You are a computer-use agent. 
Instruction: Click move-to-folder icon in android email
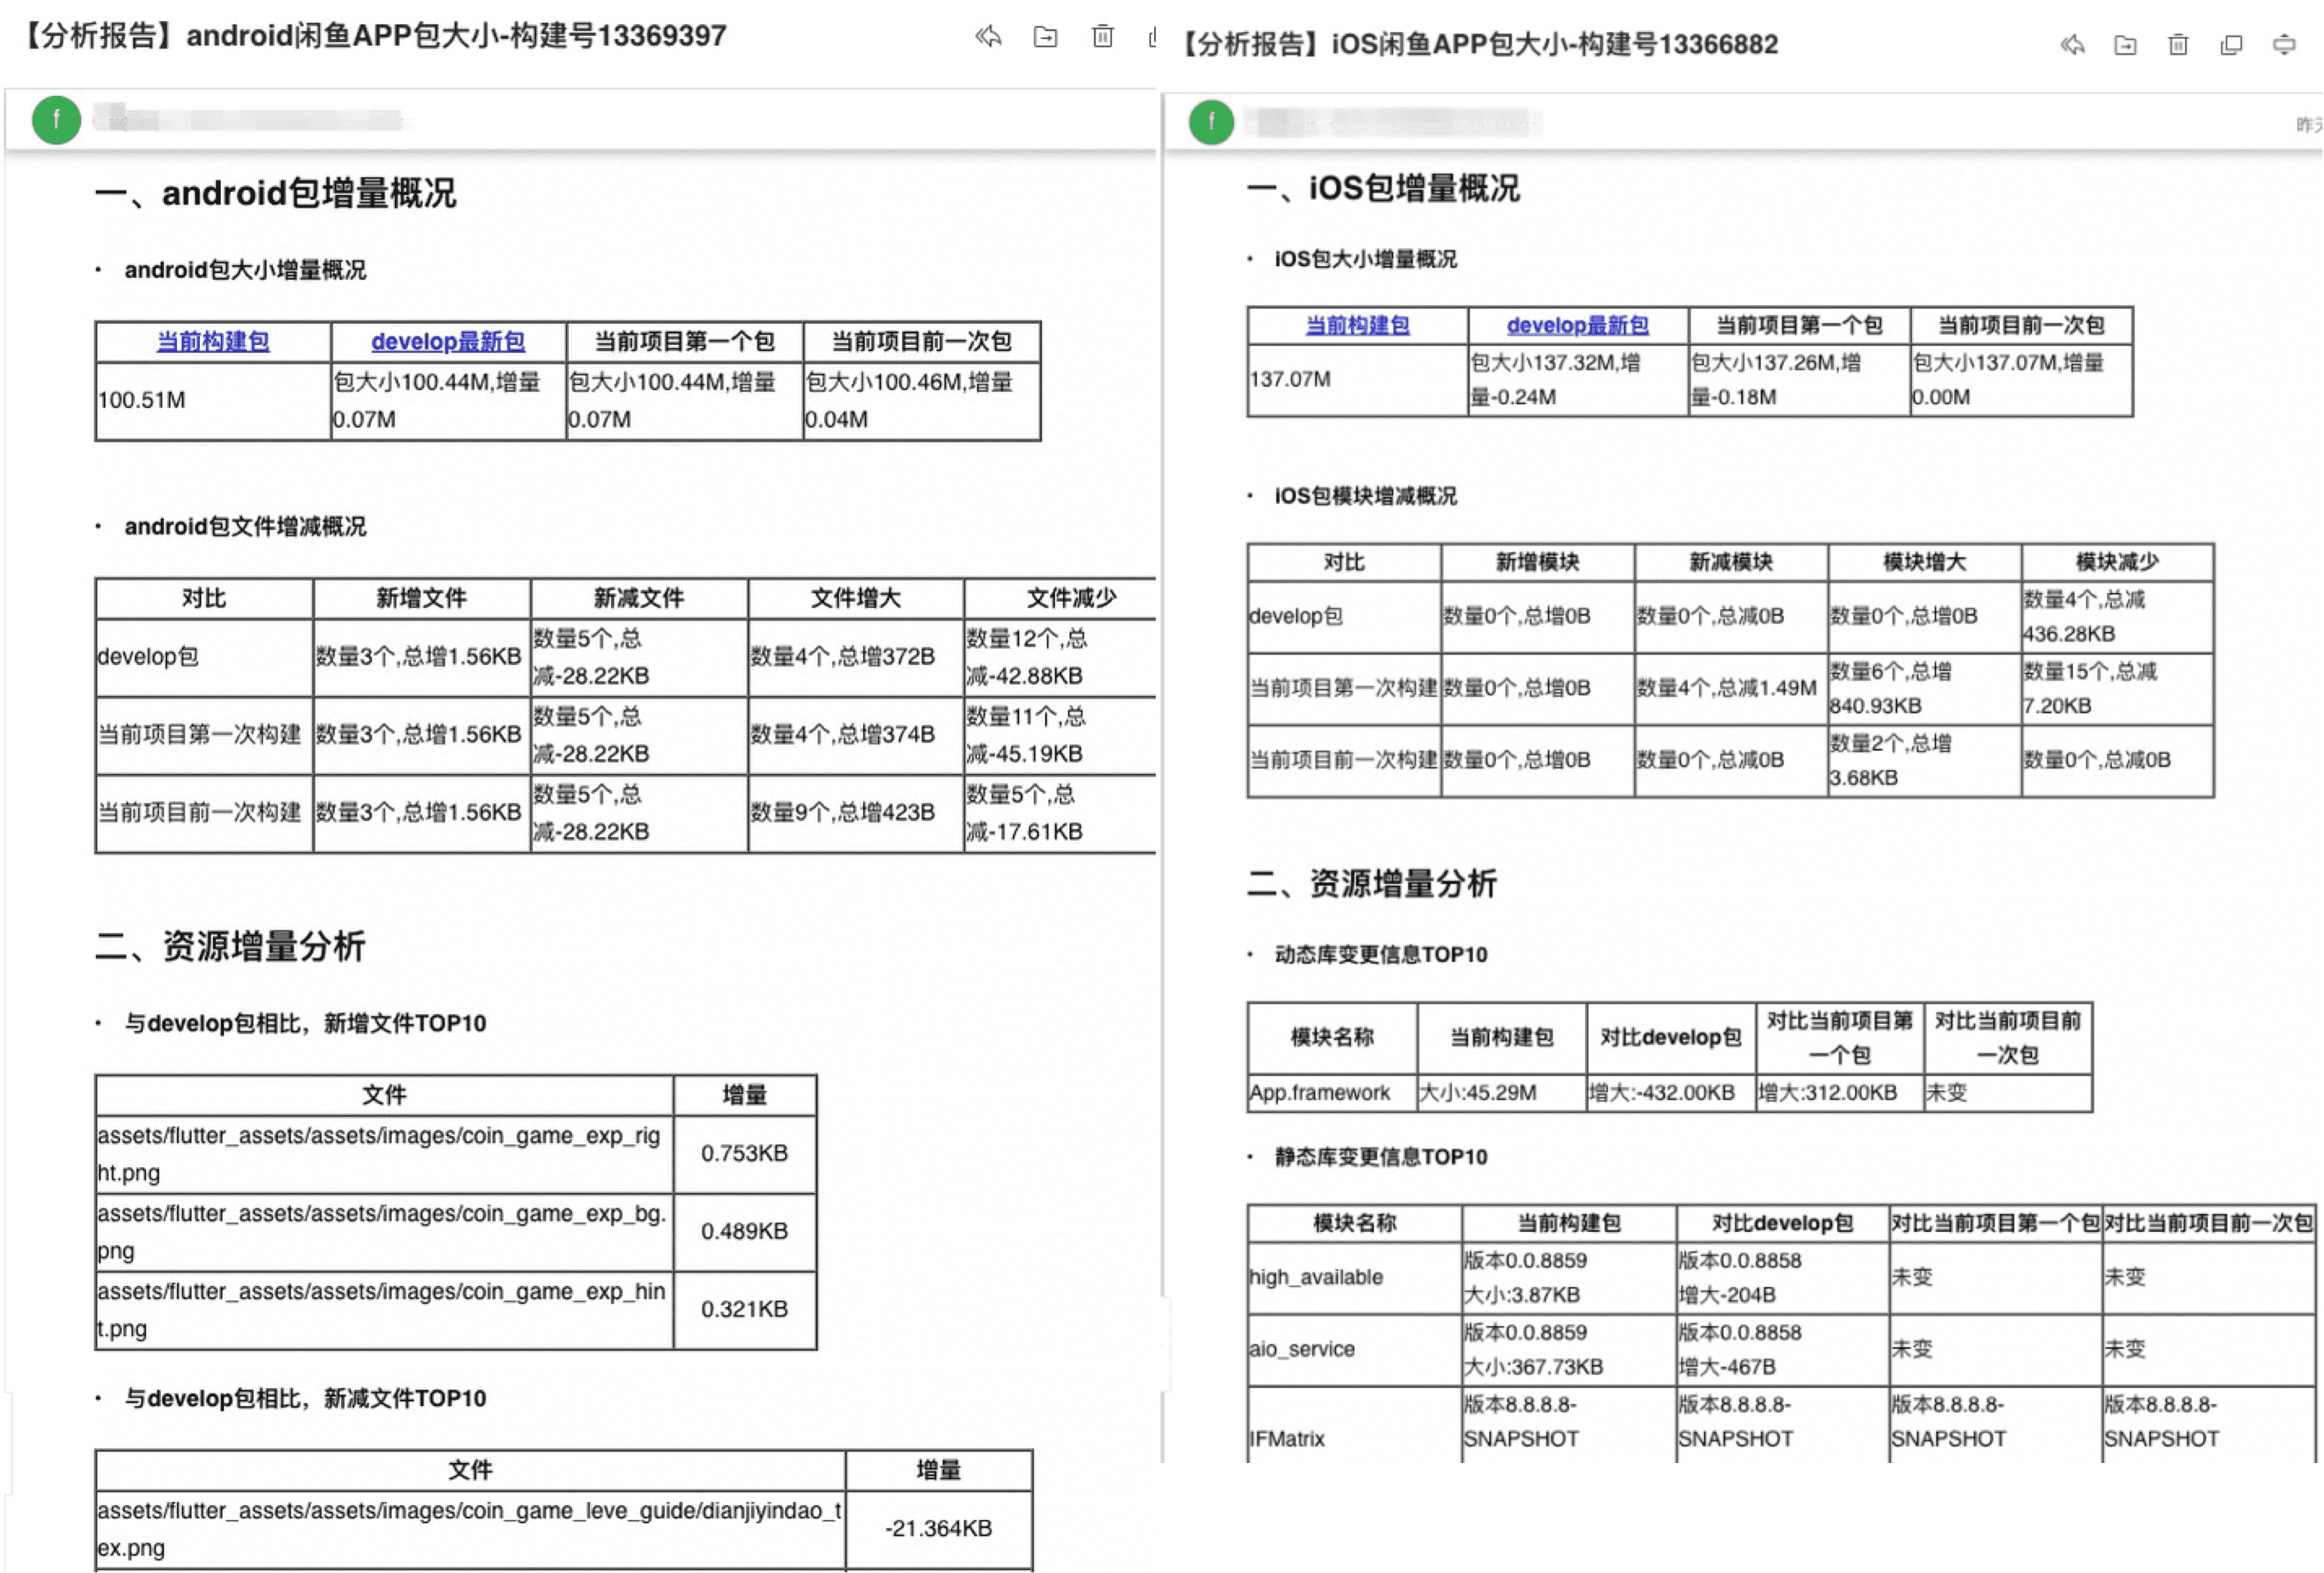[1045, 37]
